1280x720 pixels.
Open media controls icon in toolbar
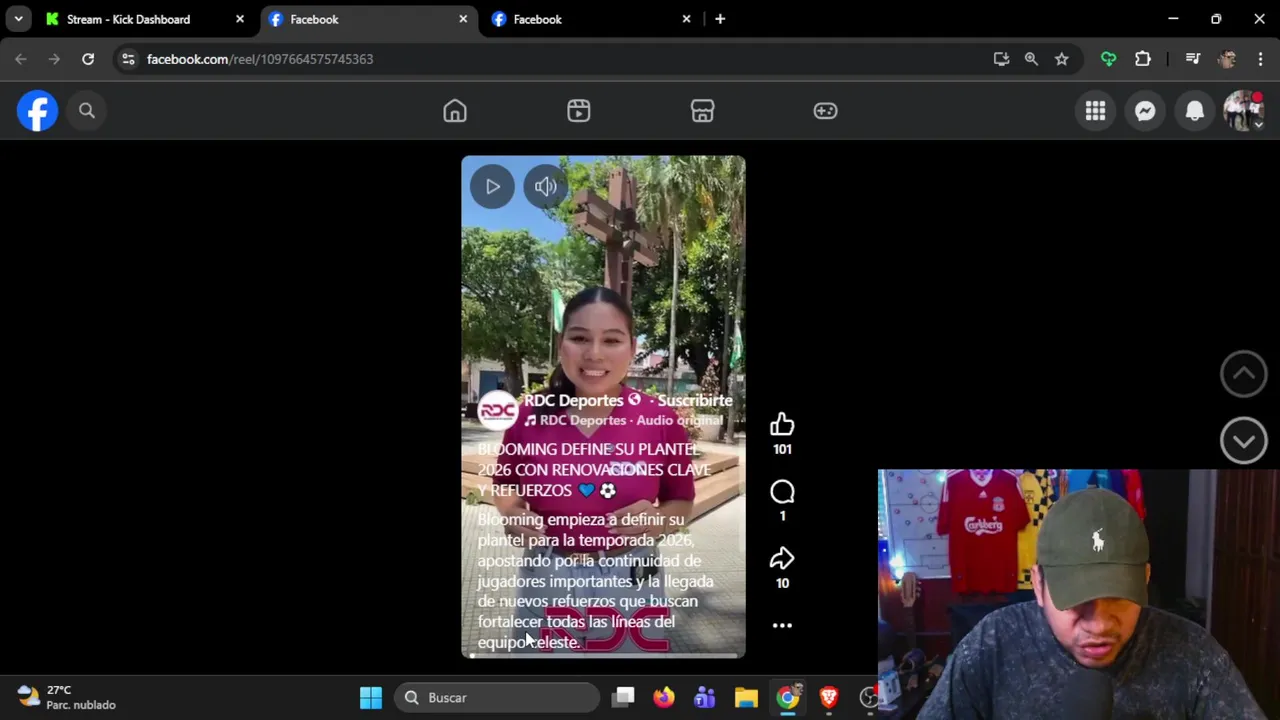tap(1193, 59)
